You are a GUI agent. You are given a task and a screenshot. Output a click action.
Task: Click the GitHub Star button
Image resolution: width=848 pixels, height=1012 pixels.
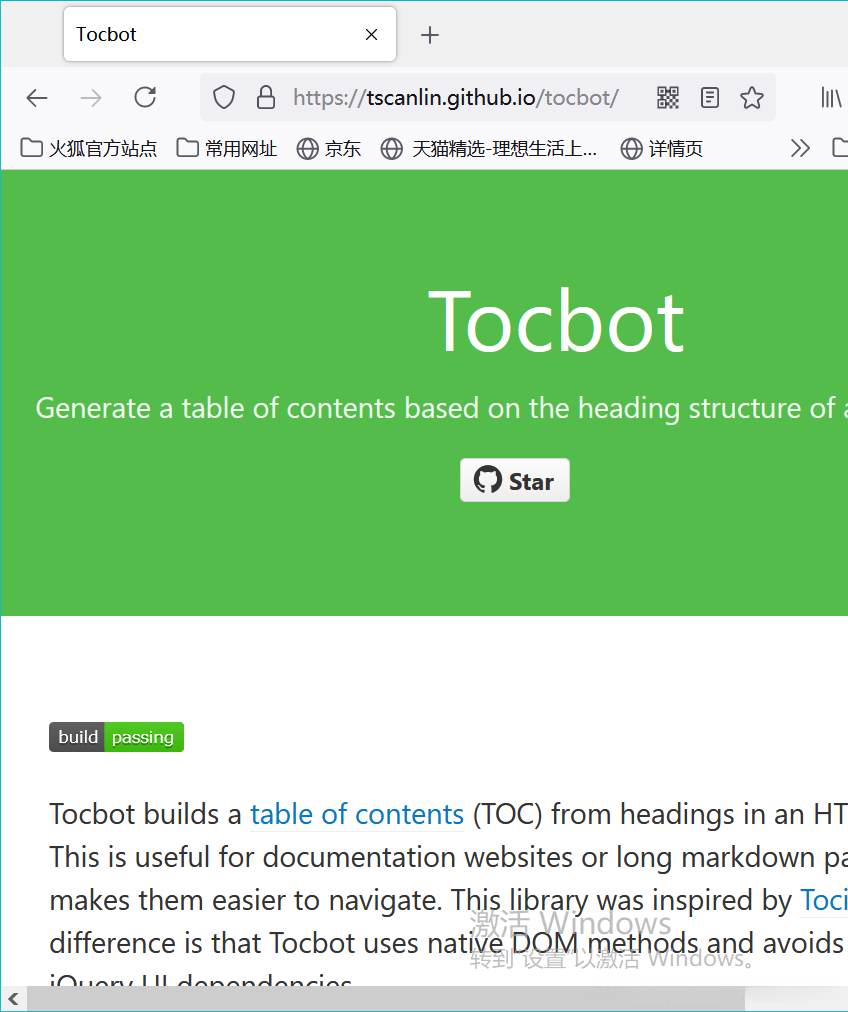point(515,480)
